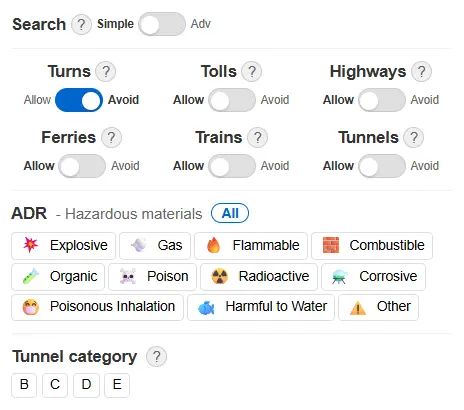Image resolution: width=464 pixels, height=410 pixels.
Task: Turn off the Turns avoid toggle
Action: [79, 100]
